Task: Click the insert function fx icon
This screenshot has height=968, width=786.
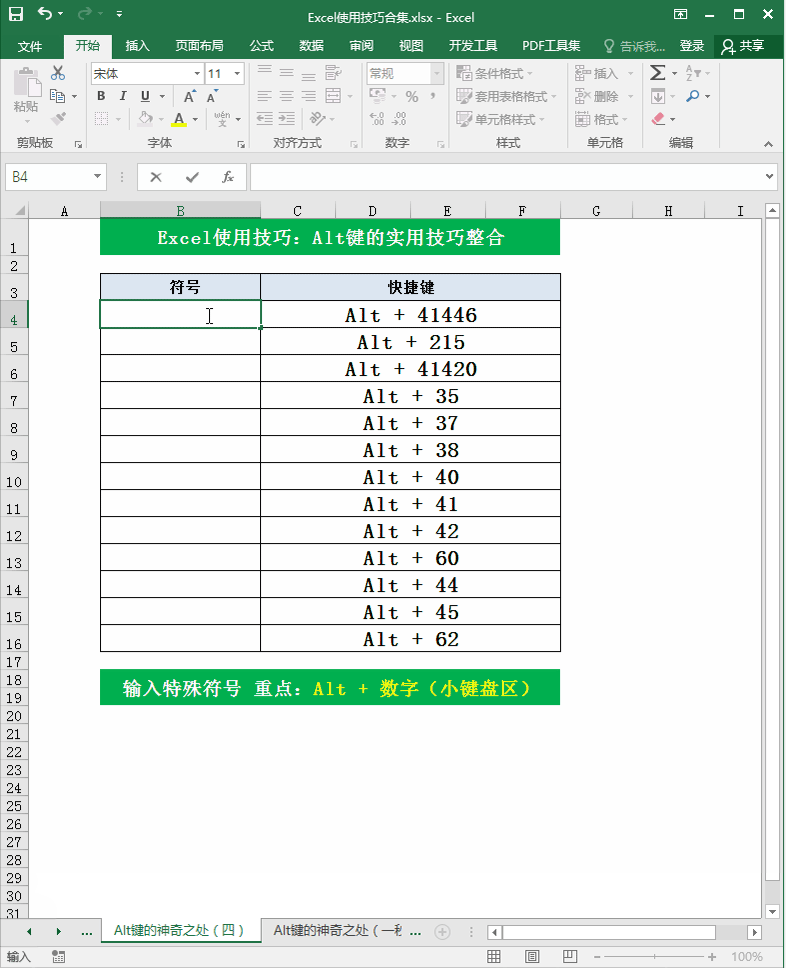Action: tap(228, 177)
